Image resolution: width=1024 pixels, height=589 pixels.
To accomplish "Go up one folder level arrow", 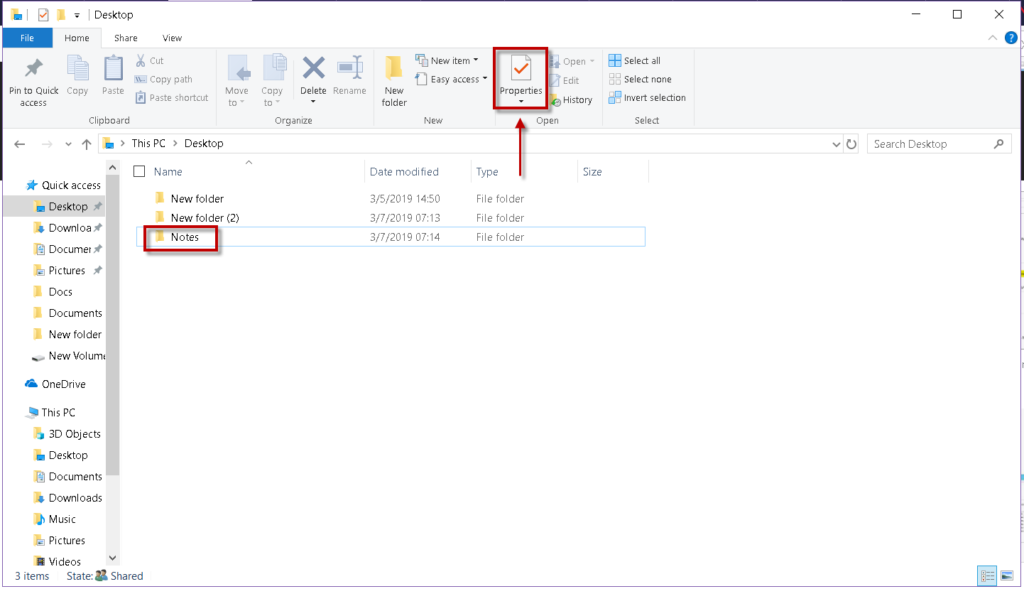I will coord(86,144).
